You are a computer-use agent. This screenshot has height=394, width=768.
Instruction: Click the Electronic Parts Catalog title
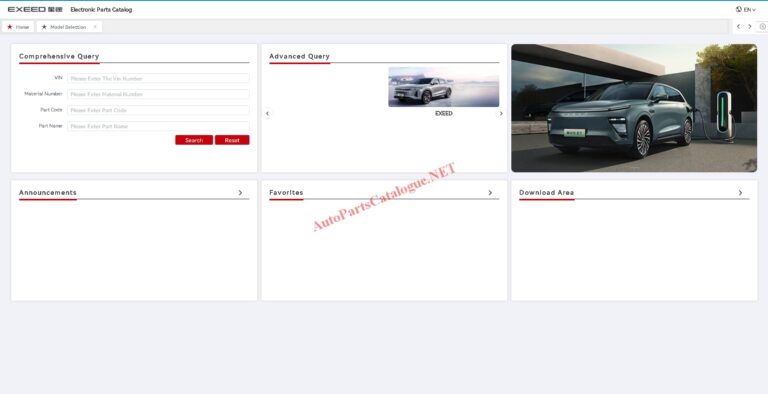coord(101,9)
